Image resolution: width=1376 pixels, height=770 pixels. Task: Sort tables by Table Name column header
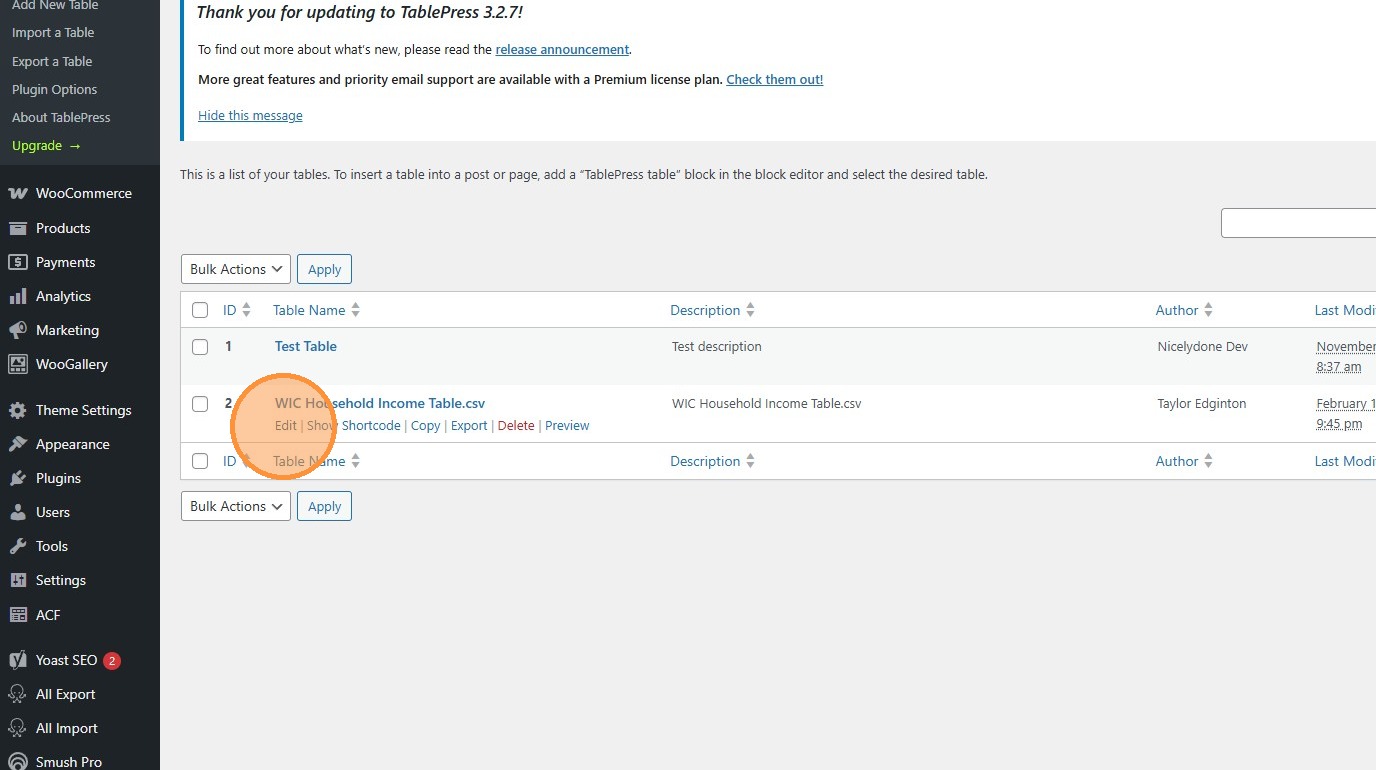tap(309, 310)
